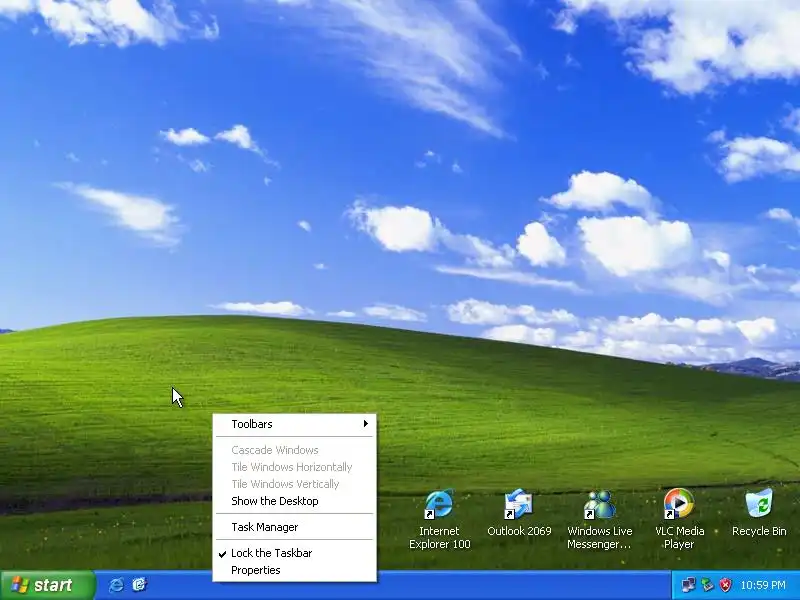Click the greyed Cascade Windows entry
800x600 pixels.
point(294,450)
